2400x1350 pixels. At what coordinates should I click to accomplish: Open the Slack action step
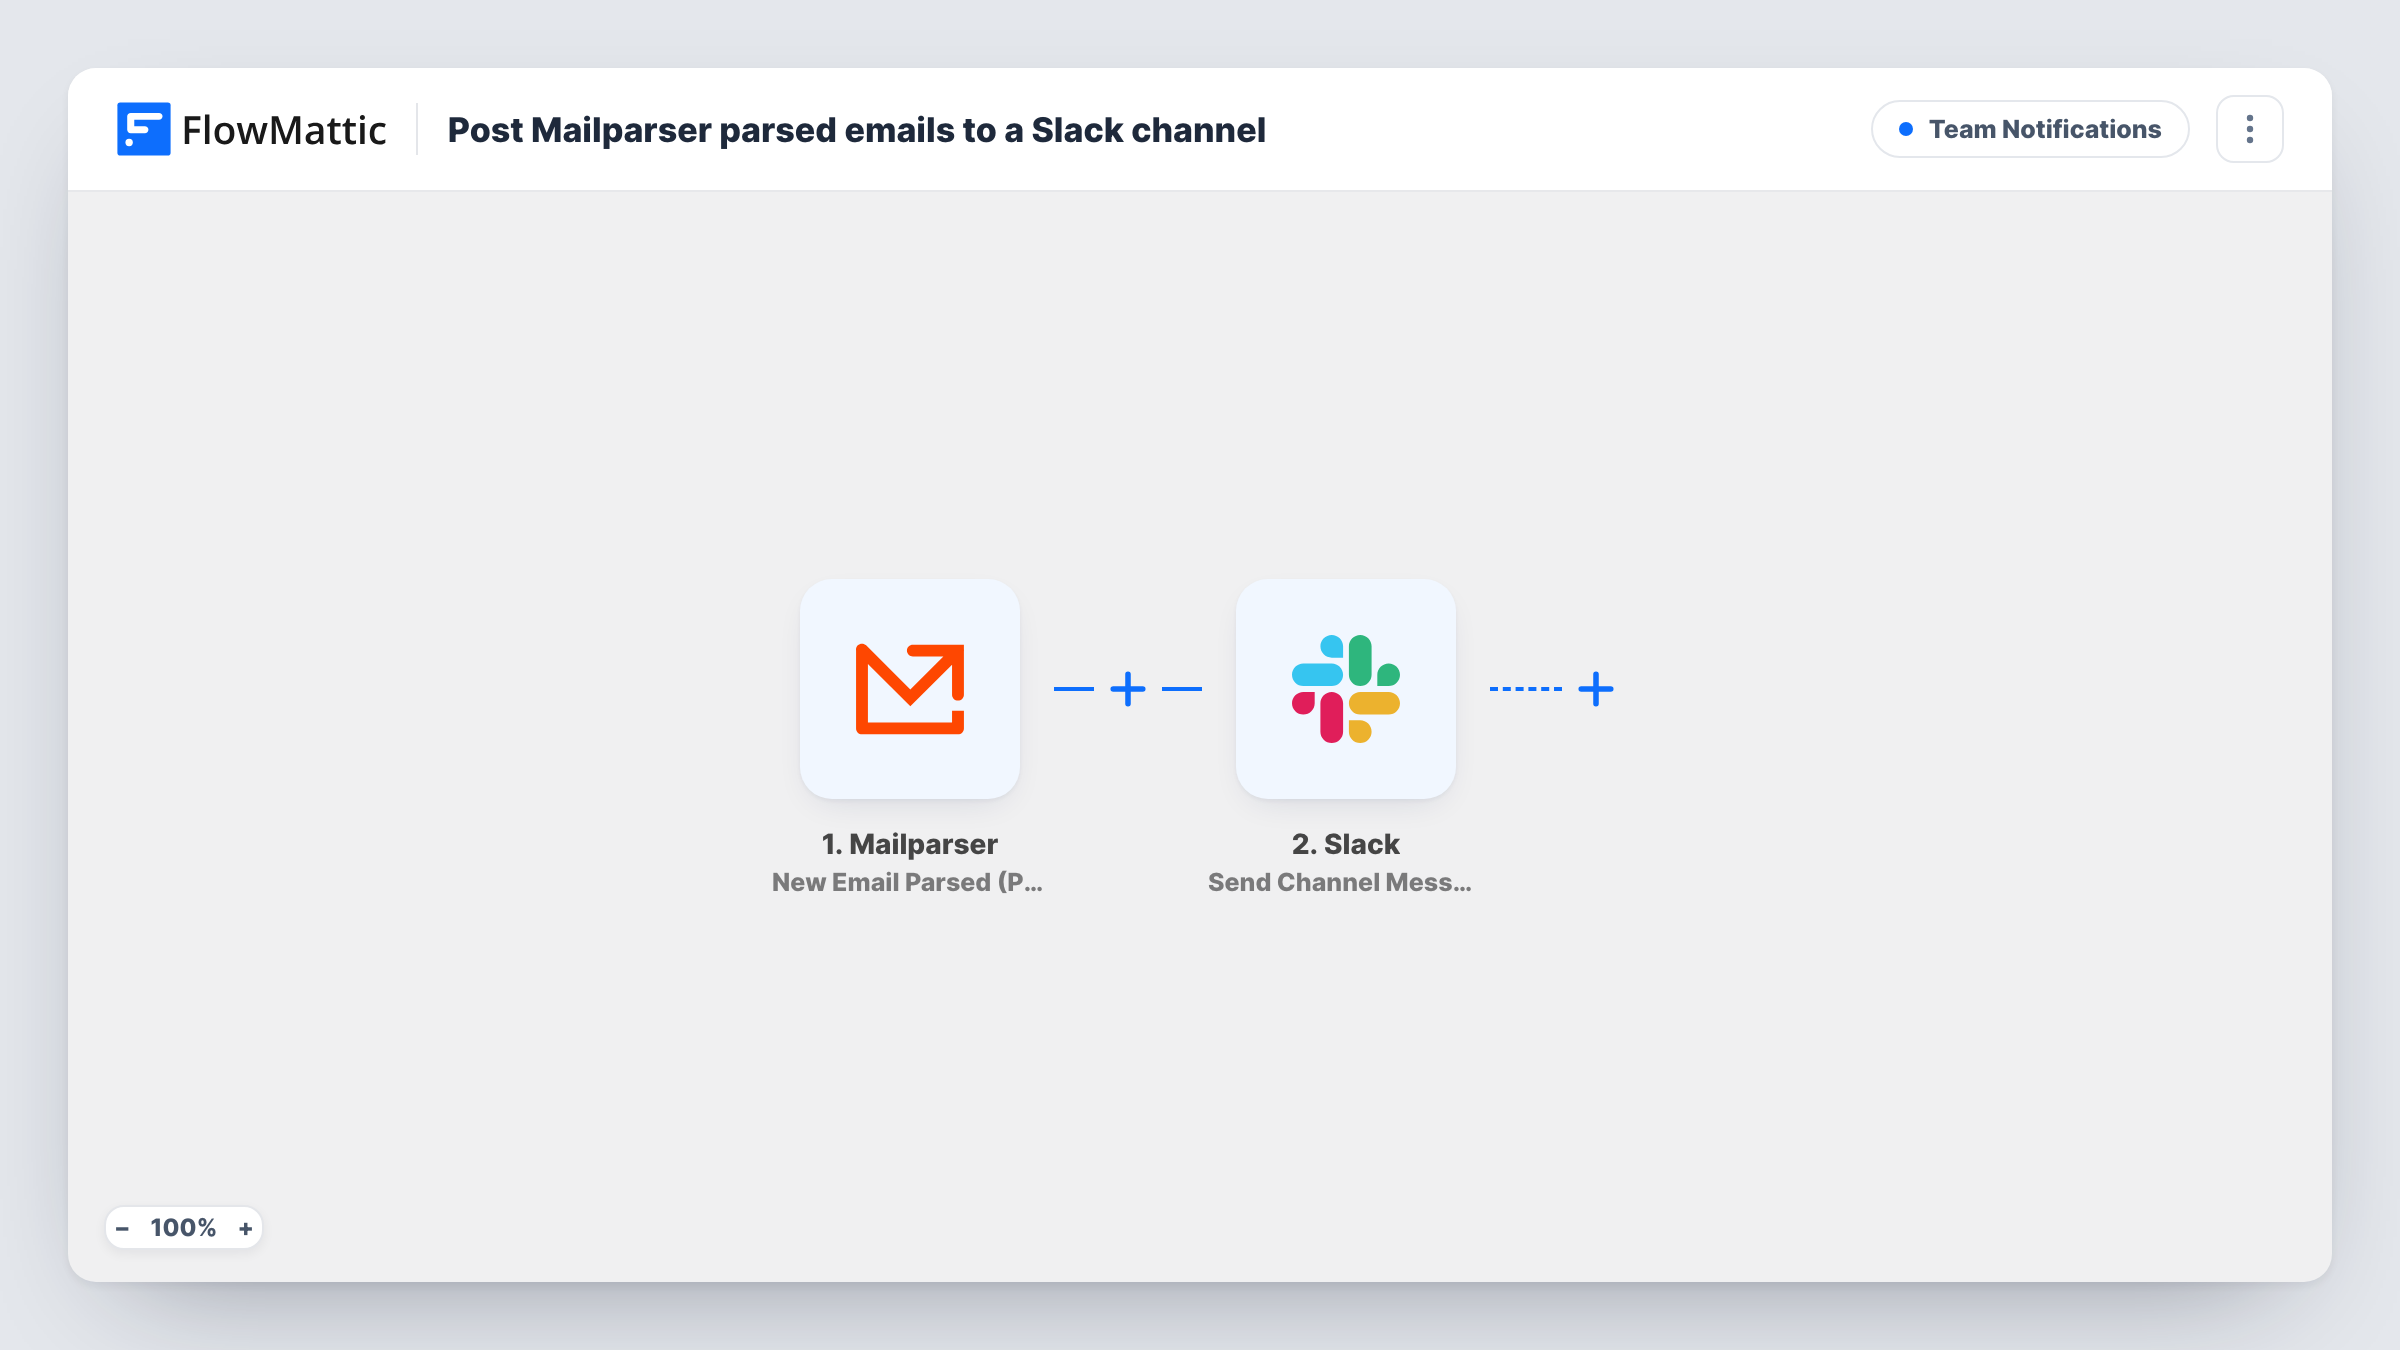(x=1345, y=689)
